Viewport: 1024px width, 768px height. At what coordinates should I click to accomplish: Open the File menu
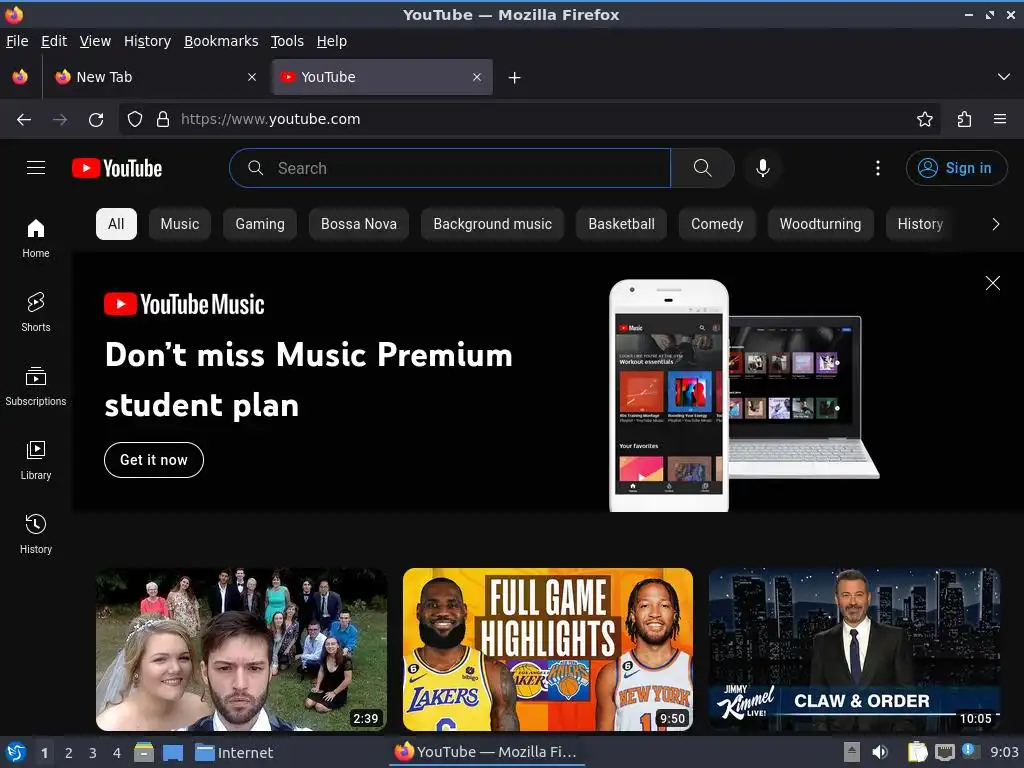(17, 41)
